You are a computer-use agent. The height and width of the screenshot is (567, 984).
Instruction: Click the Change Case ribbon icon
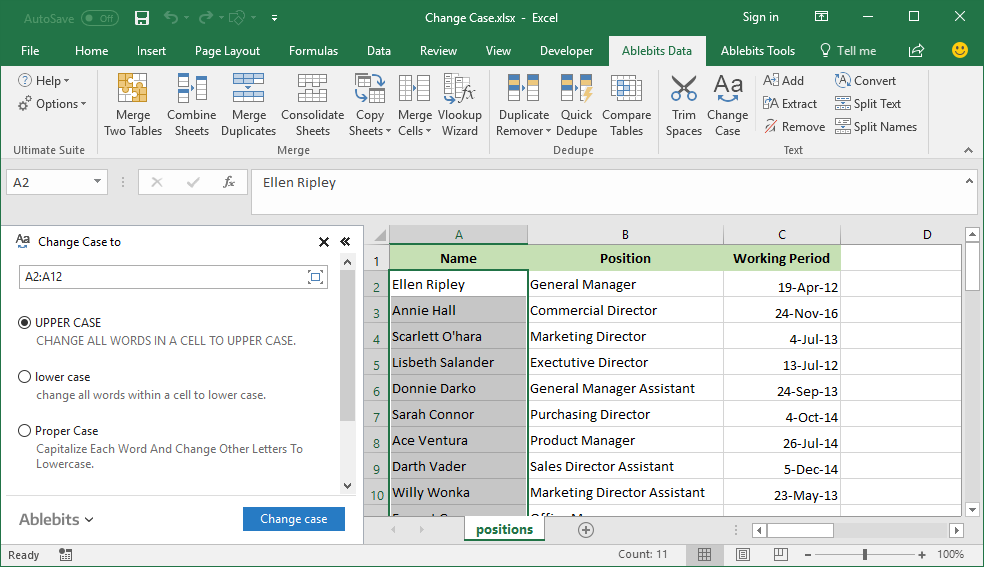coord(727,88)
